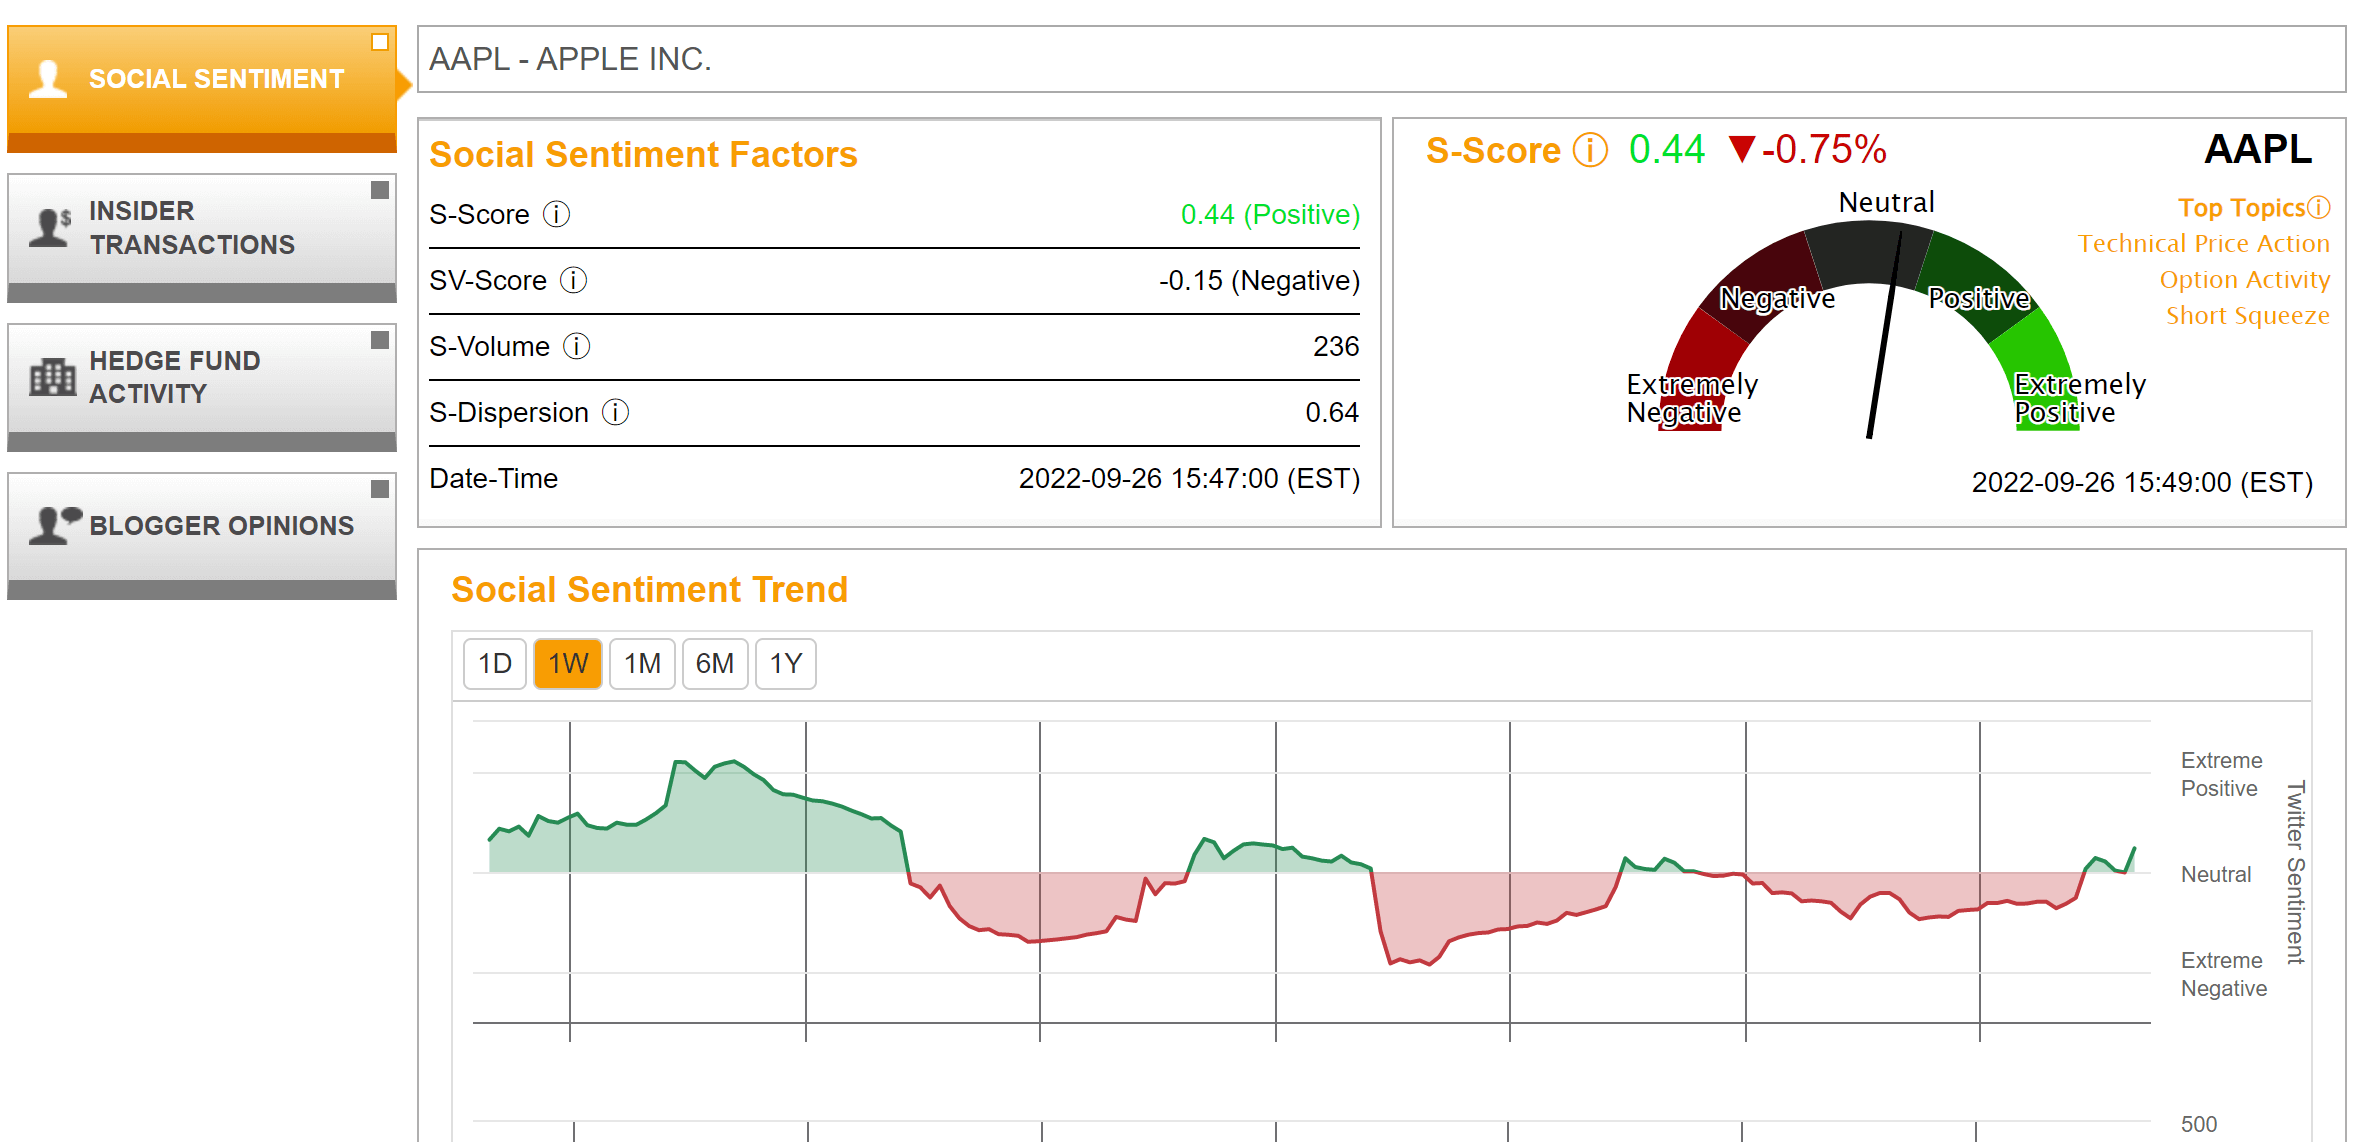Switch trend chart to 1Y range

pos(786,664)
